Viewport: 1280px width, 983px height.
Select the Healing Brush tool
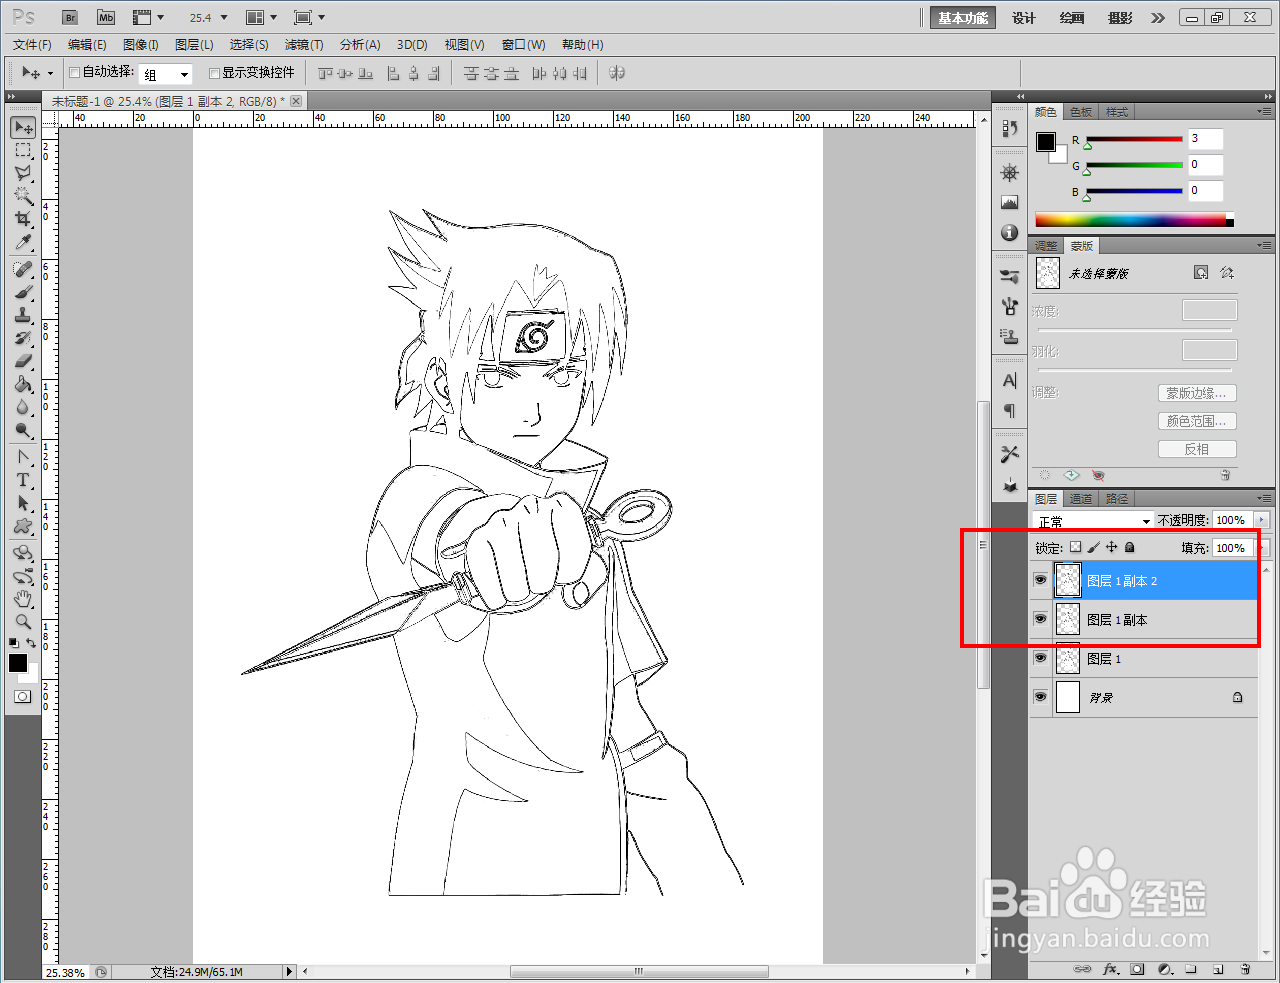pyautogui.click(x=23, y=269)
